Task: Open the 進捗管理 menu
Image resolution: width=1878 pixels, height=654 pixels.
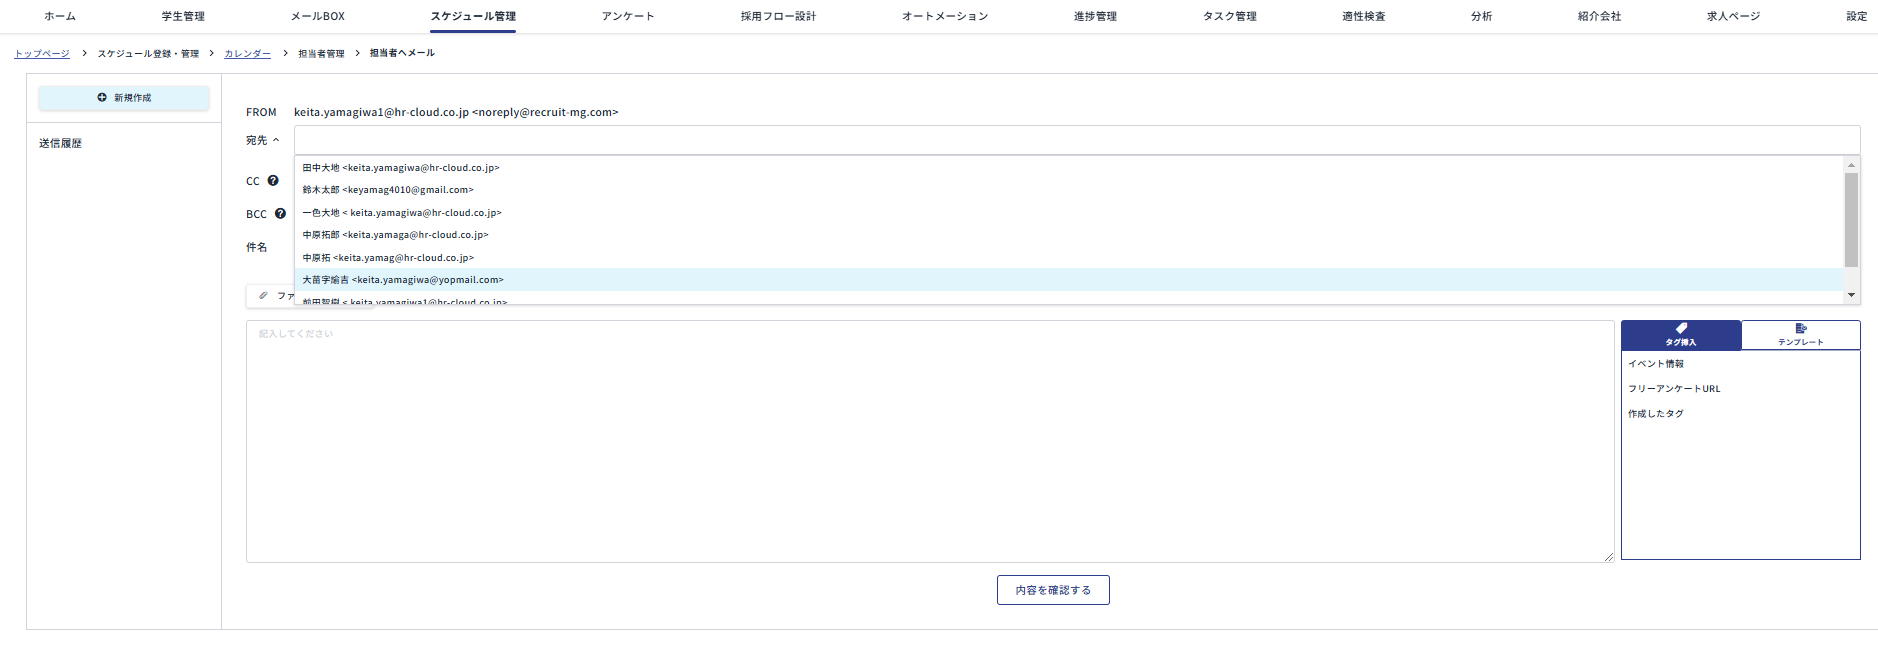Action: tap(1095, 16)
